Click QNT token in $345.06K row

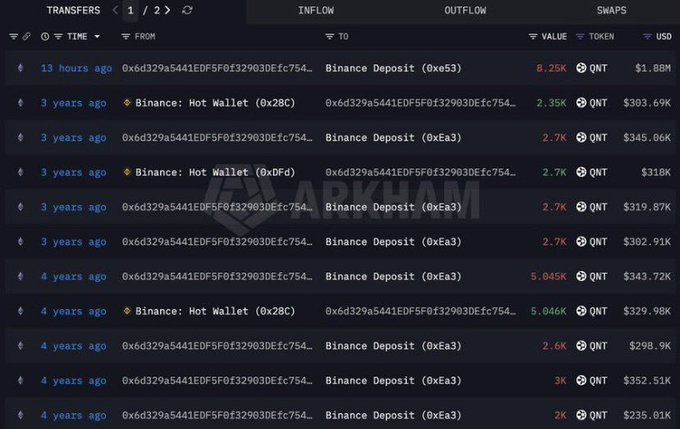click(x=592, y=138)
